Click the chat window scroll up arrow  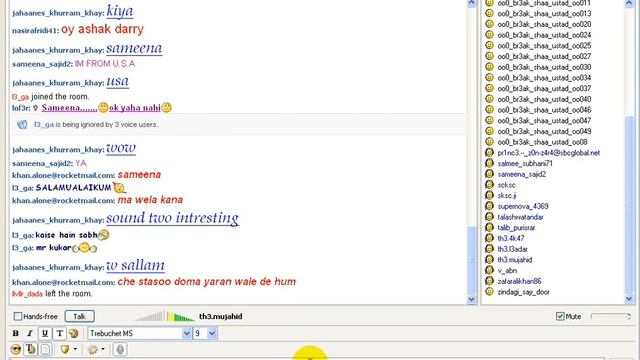click(x=472, y=3)
